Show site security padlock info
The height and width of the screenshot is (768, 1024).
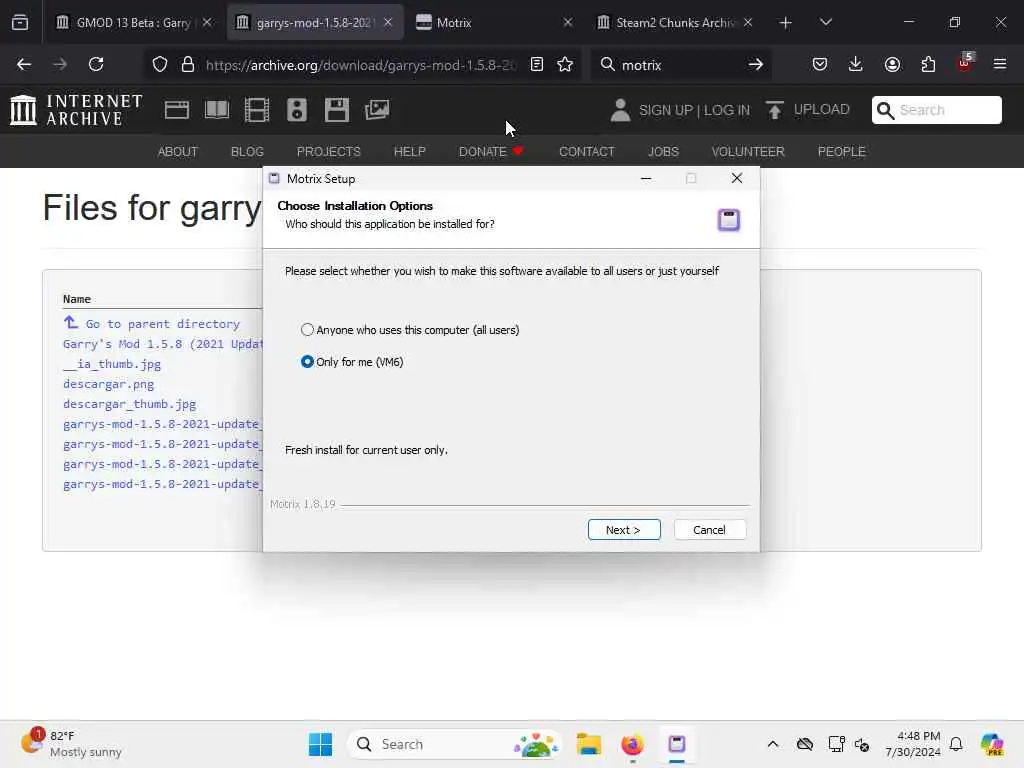tap(188, 64)
